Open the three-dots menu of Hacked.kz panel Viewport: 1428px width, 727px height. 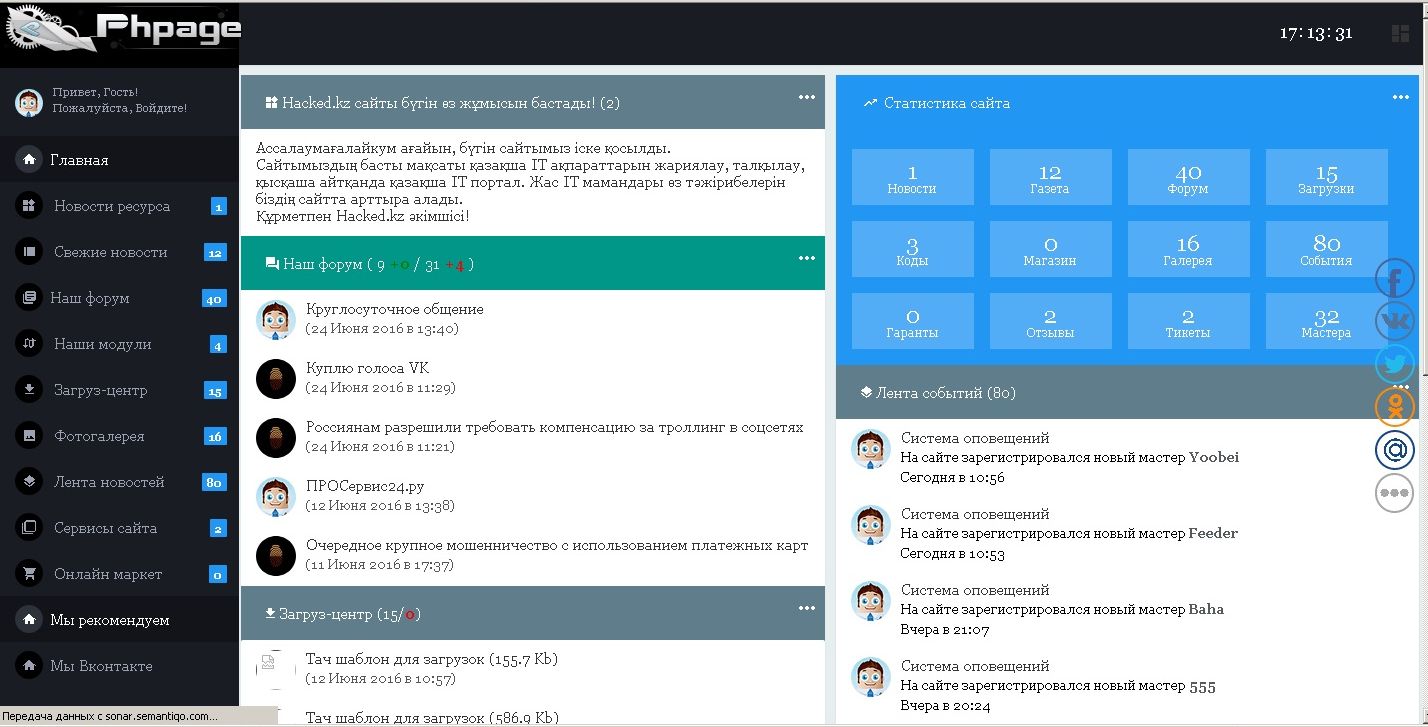pos(807,97)
